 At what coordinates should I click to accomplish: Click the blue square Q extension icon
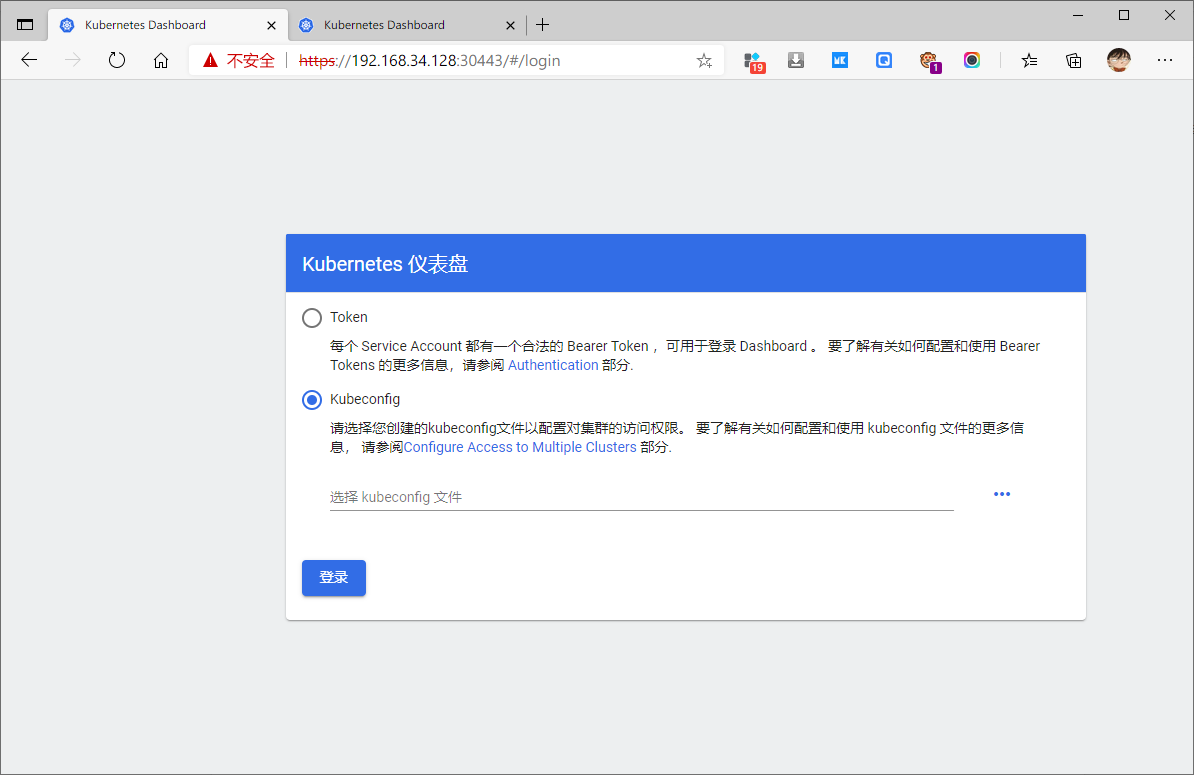(884, 60)
